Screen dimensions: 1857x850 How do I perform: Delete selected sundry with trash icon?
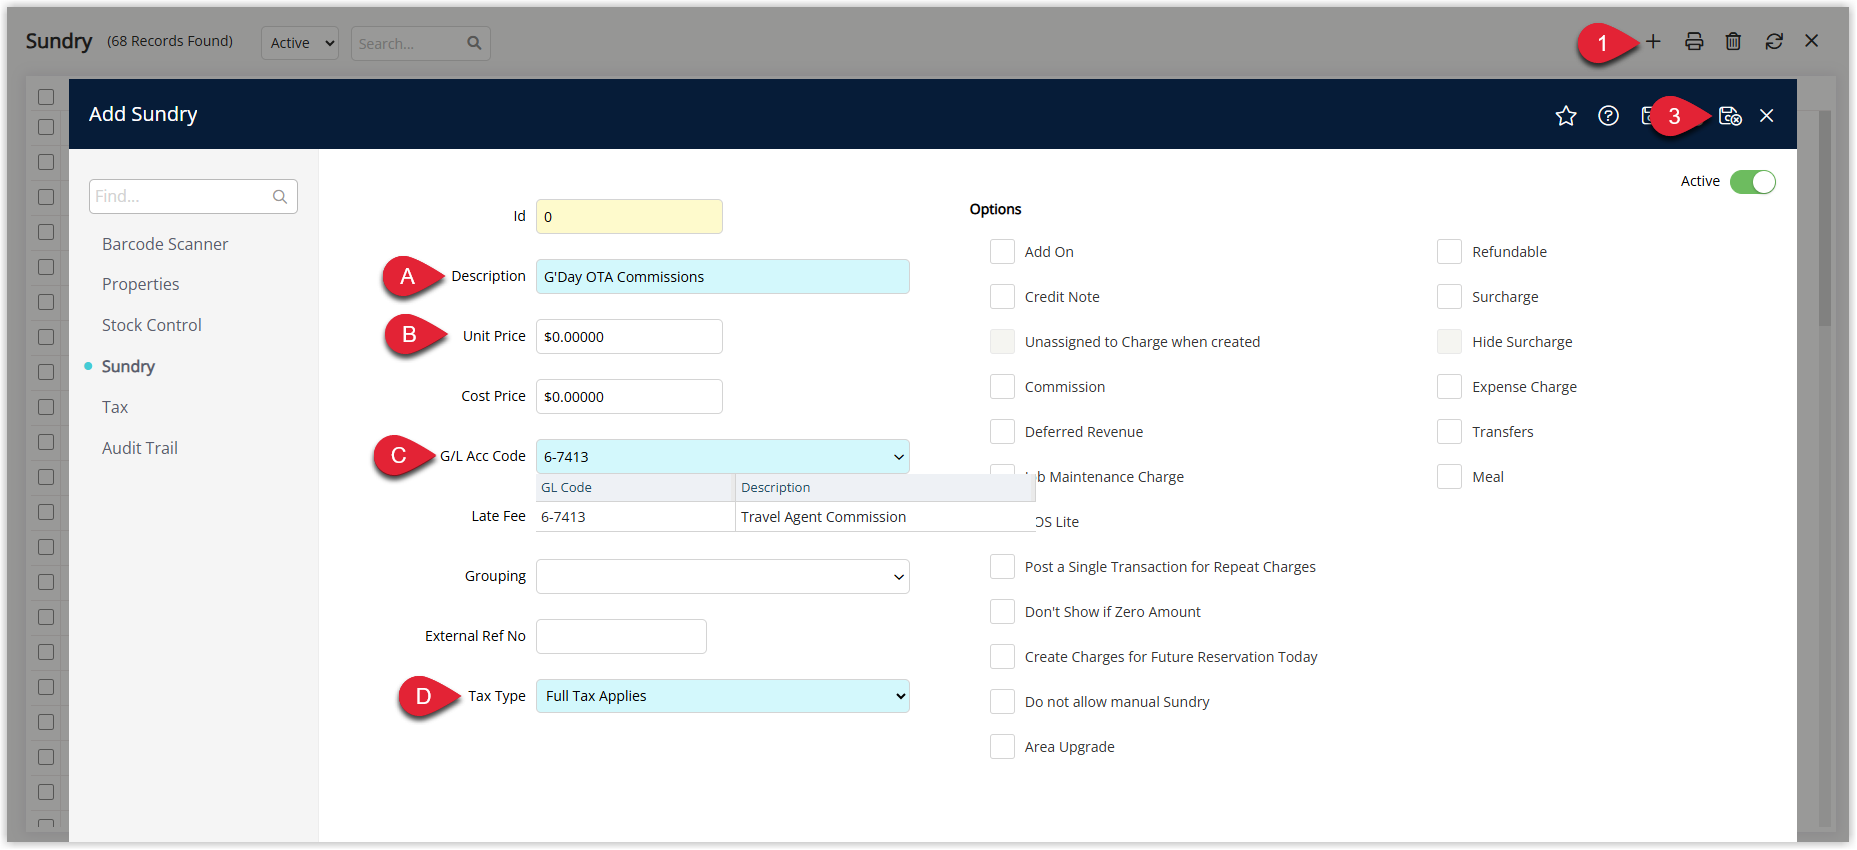point(1733,41)
